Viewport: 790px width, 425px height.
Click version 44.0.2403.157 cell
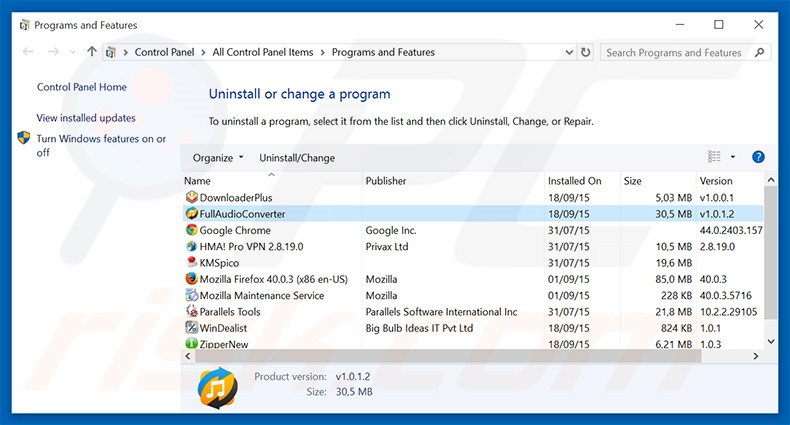[731, 230]
